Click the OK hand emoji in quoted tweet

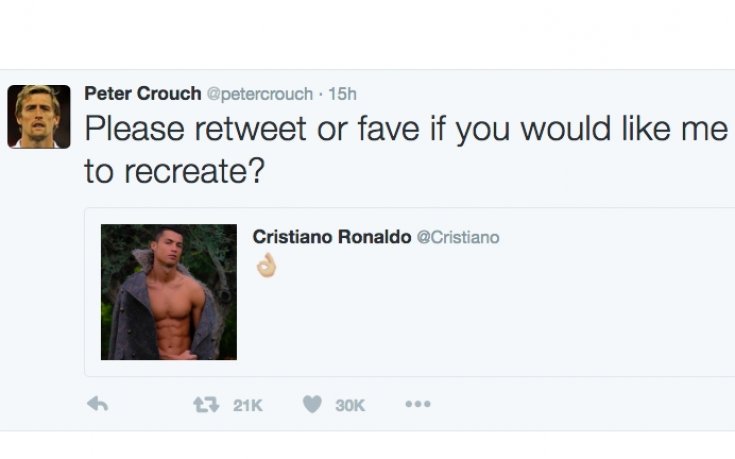(265, 265)
